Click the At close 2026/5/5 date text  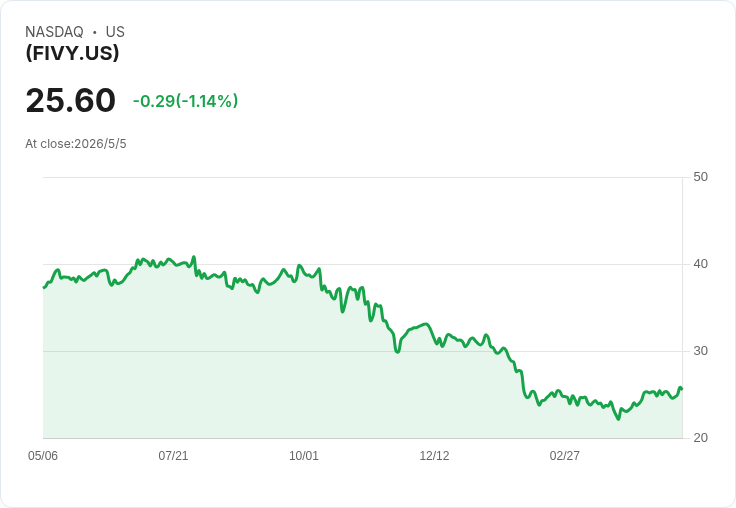coord(76,144)
